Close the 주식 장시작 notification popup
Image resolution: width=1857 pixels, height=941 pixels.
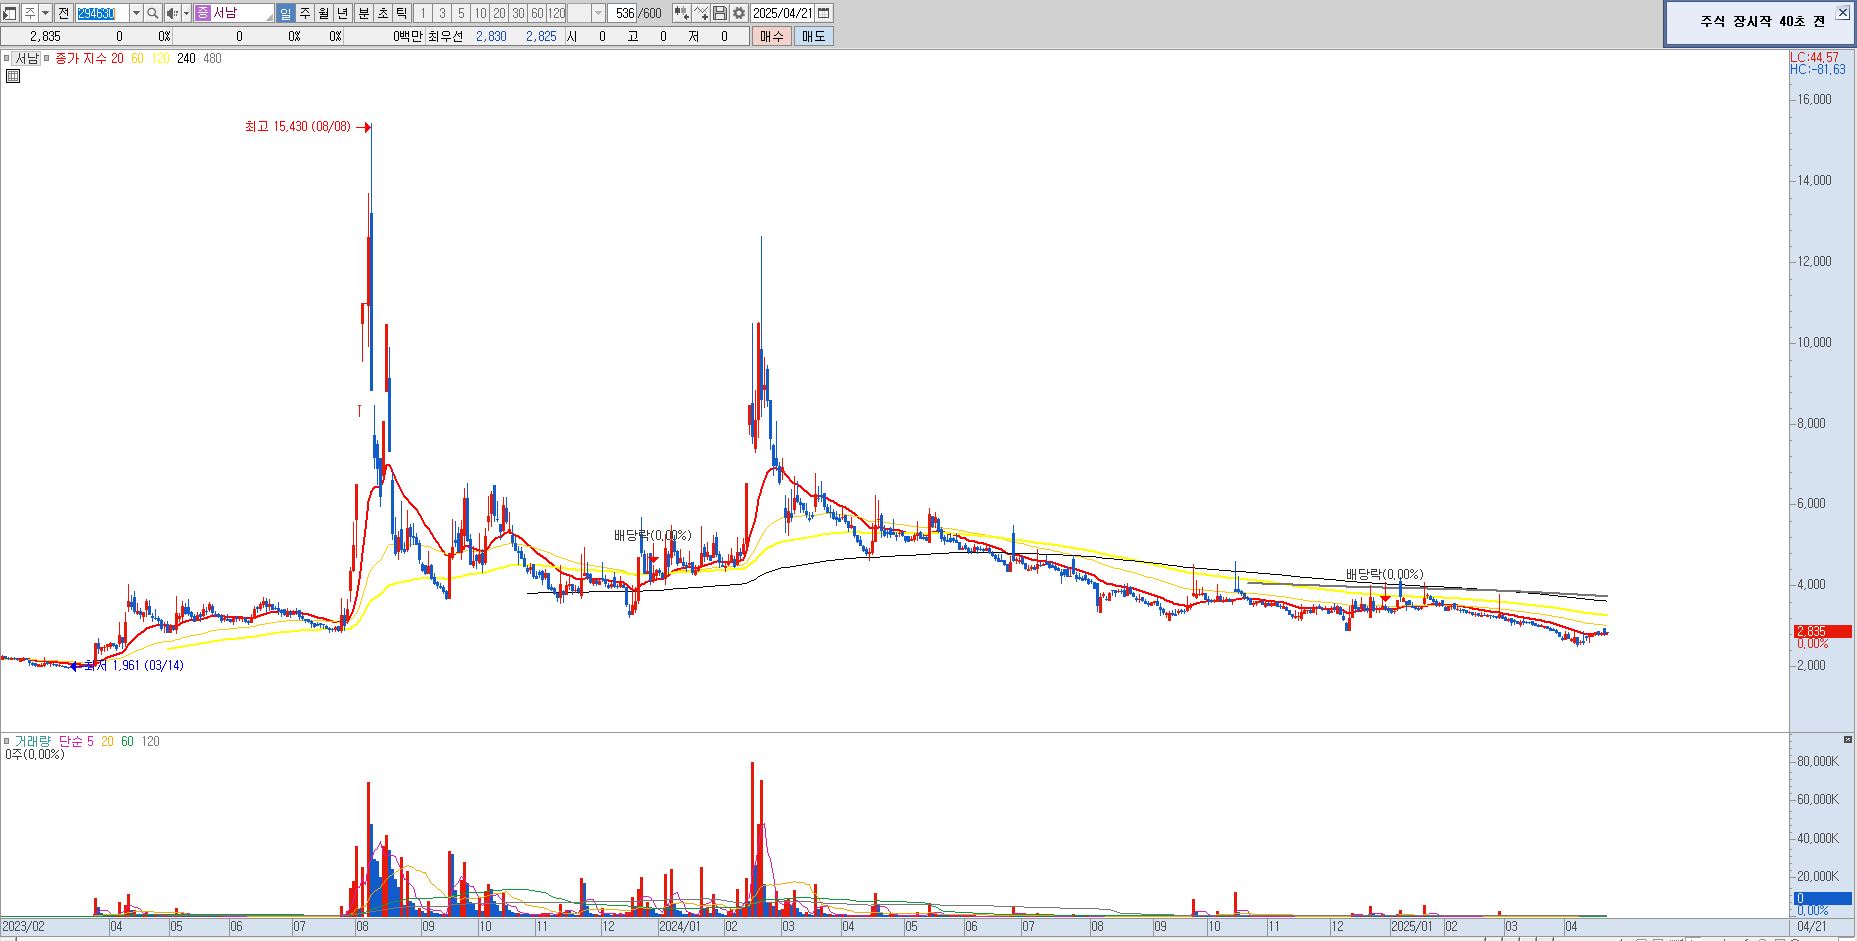1842,13
